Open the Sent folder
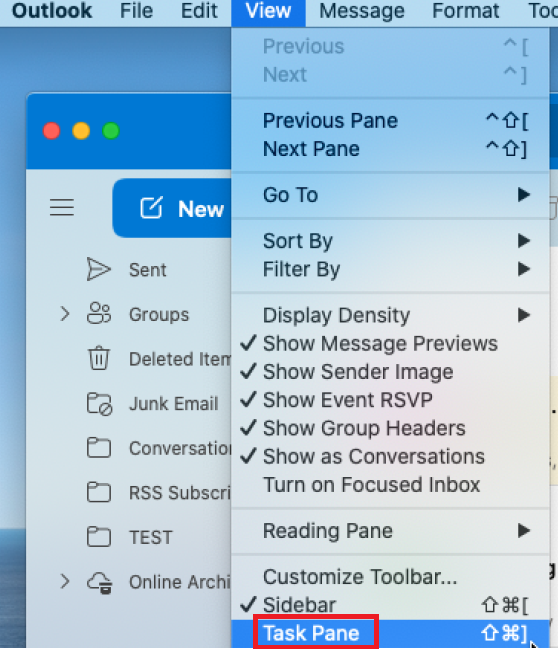The width and height of the screenshot is (558, 649). tap(147, 270)
